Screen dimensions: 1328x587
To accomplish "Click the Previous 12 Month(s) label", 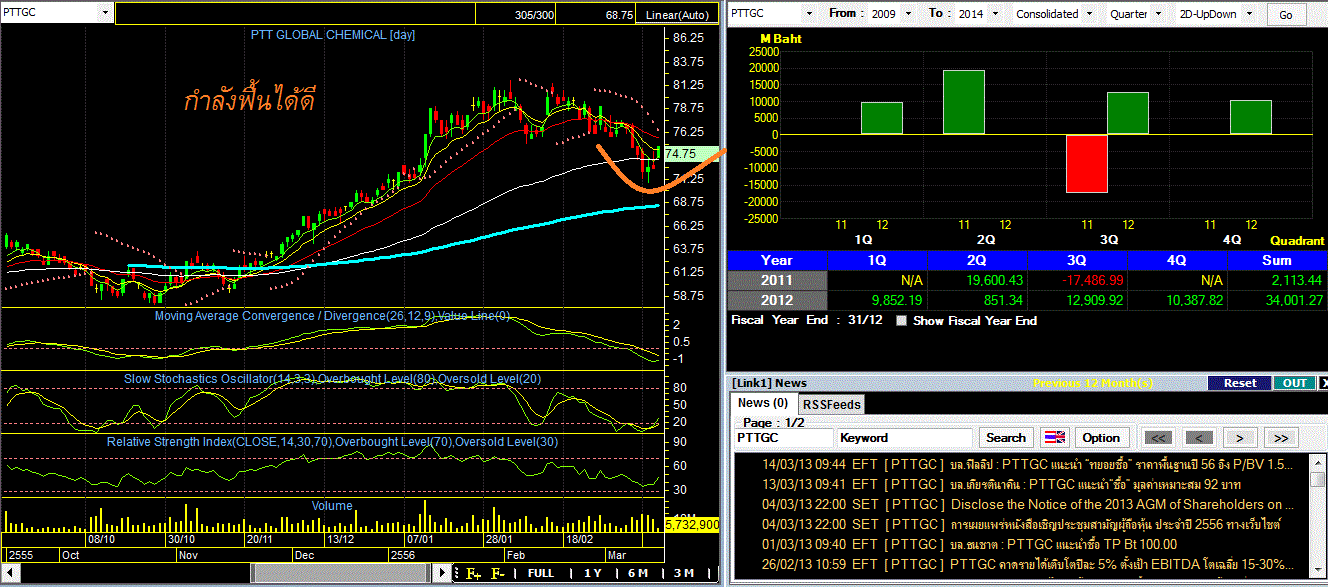I will pyautogui.click(x=1091, y=383).
